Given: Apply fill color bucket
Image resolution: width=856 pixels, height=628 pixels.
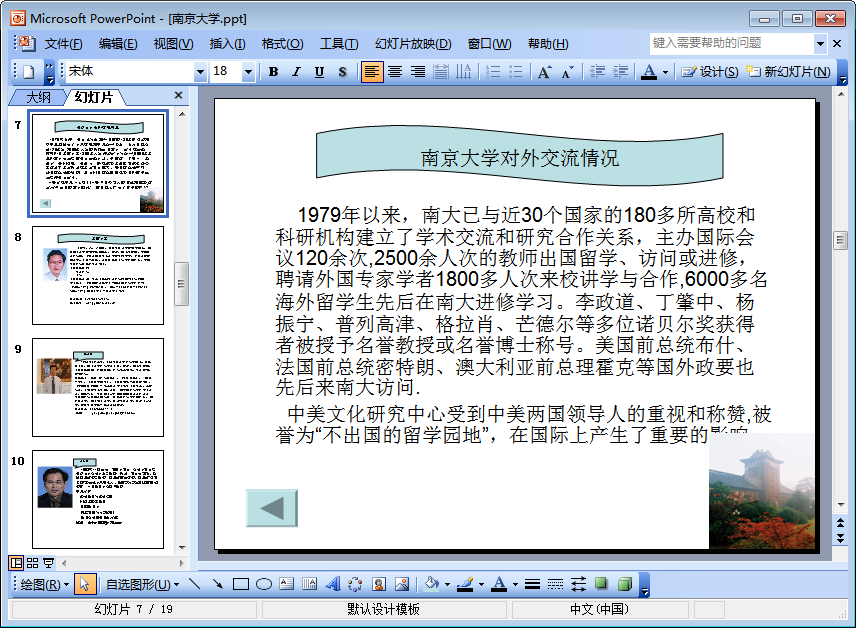Looking at the screenshot, I should pyautogui.click(x=431, y=584).
